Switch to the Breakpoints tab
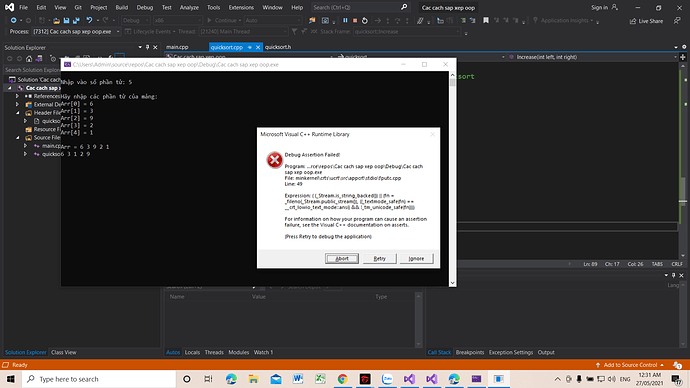 [x=470, y=352]
